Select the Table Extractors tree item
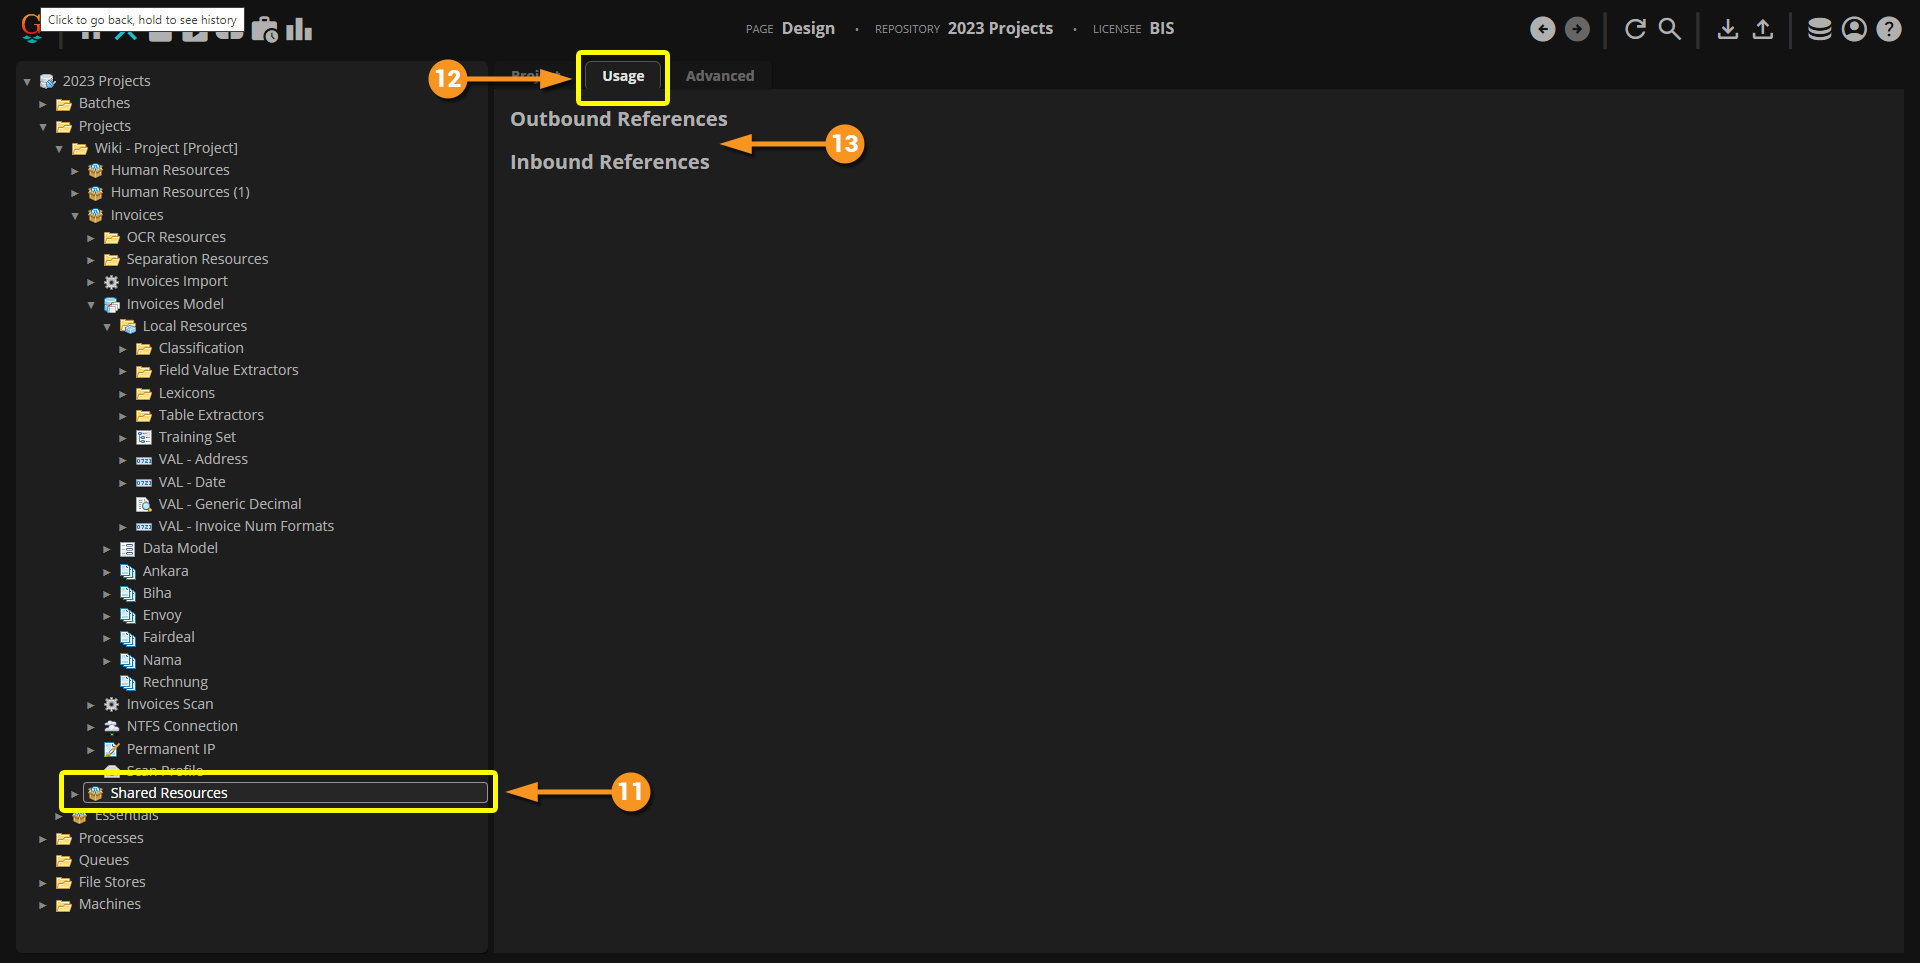Screen dimensions: 1920x963 211,415
